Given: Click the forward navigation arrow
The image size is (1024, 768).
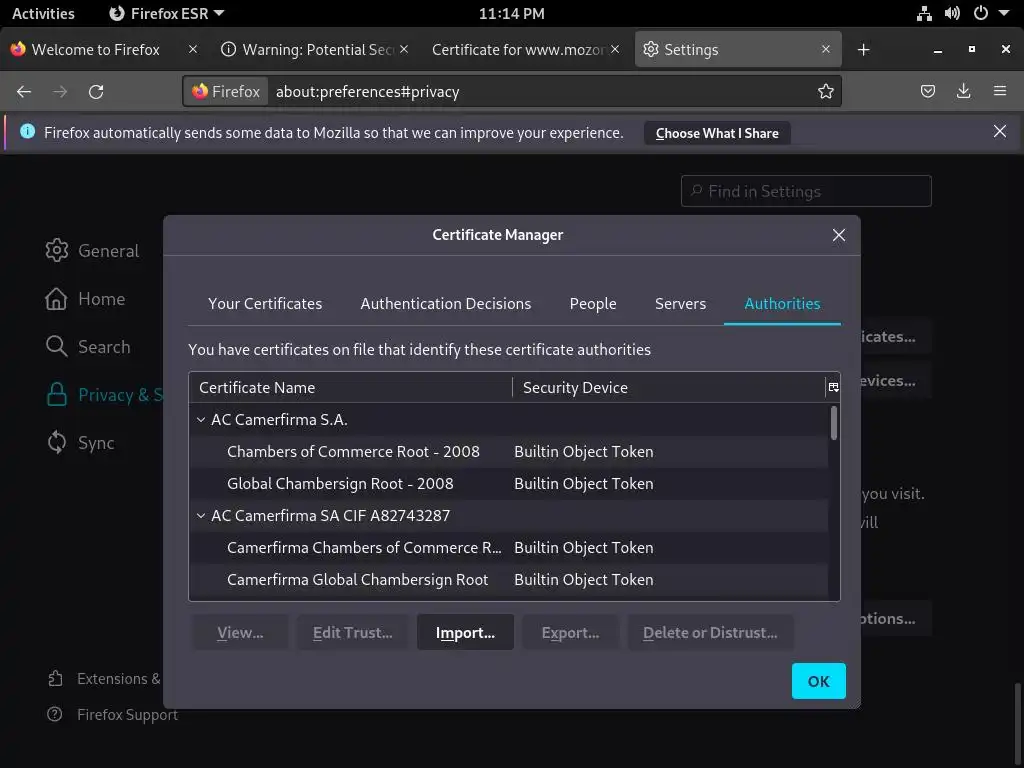Looking at the screenshot, I should [60, 92].
